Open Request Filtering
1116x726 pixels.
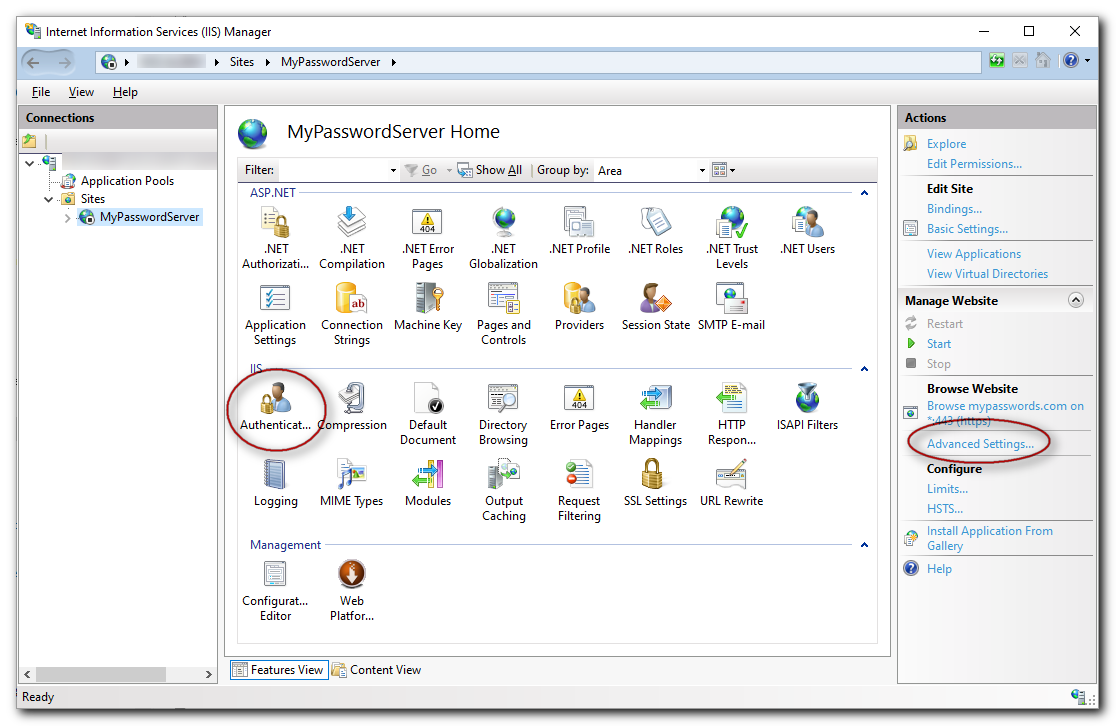(579, 490)
